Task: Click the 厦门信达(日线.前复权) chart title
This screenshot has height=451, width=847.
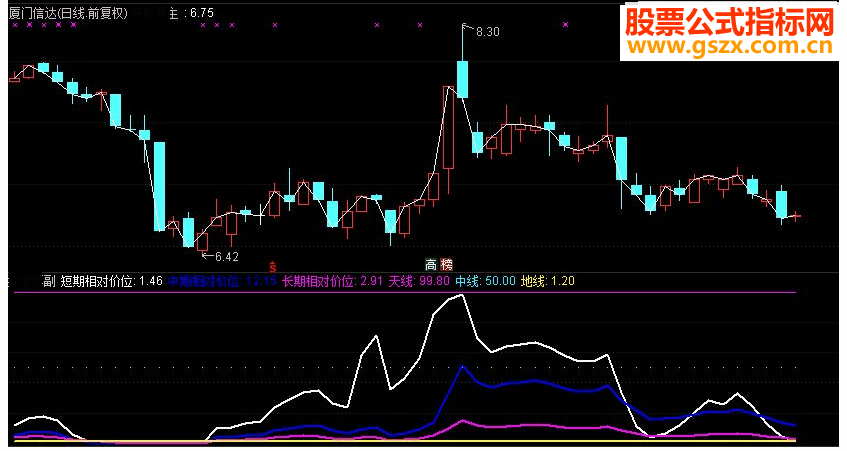Action: [x=69, y=13]
